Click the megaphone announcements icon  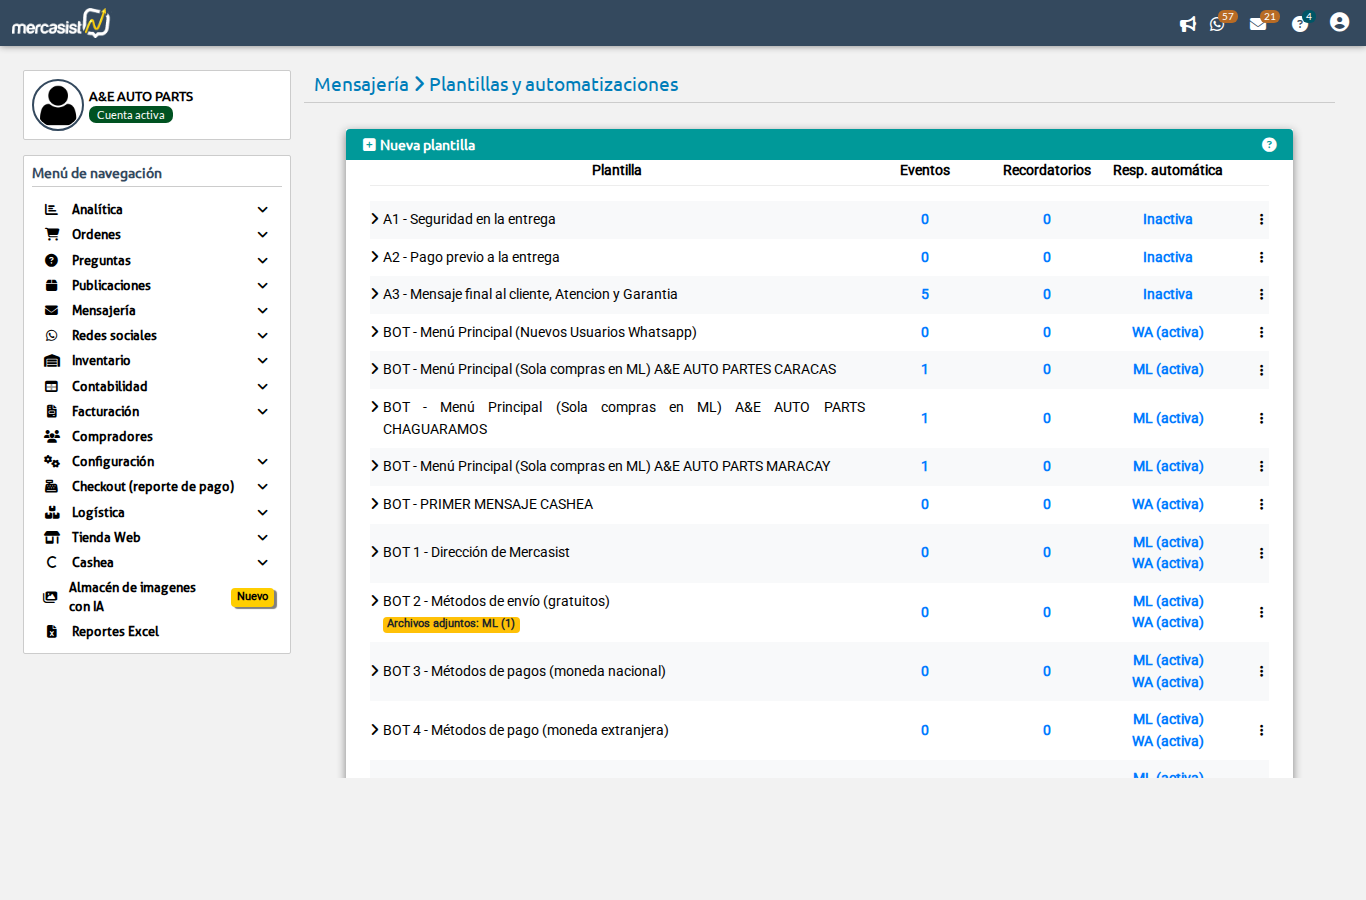(1188, 24)
